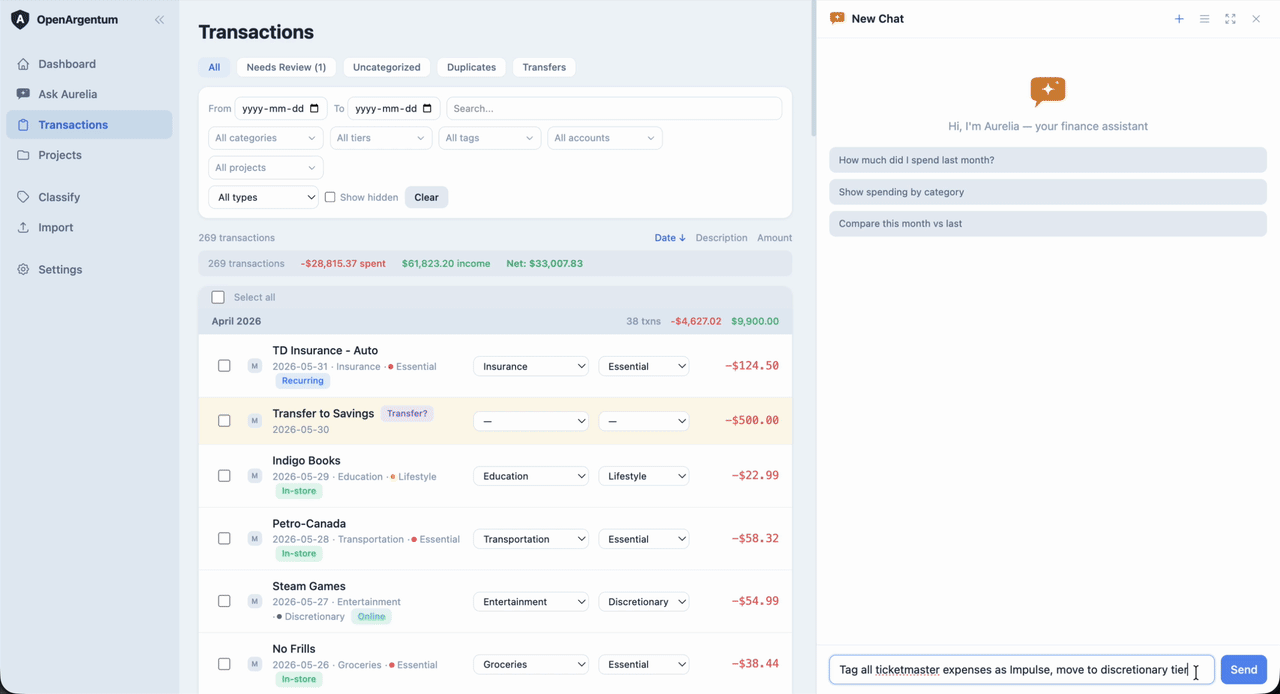Check the Select all checkbox

pyautogui.click(x=218, y=297)
